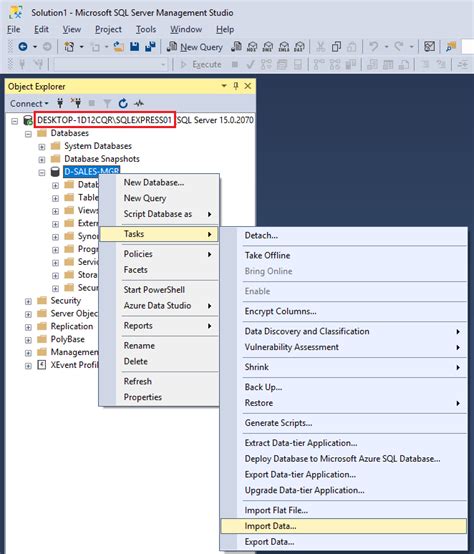Click the Database Engine Query icon
Image resolution: width=474 pixels, height=554 pixels.
(x=236, y=46)
